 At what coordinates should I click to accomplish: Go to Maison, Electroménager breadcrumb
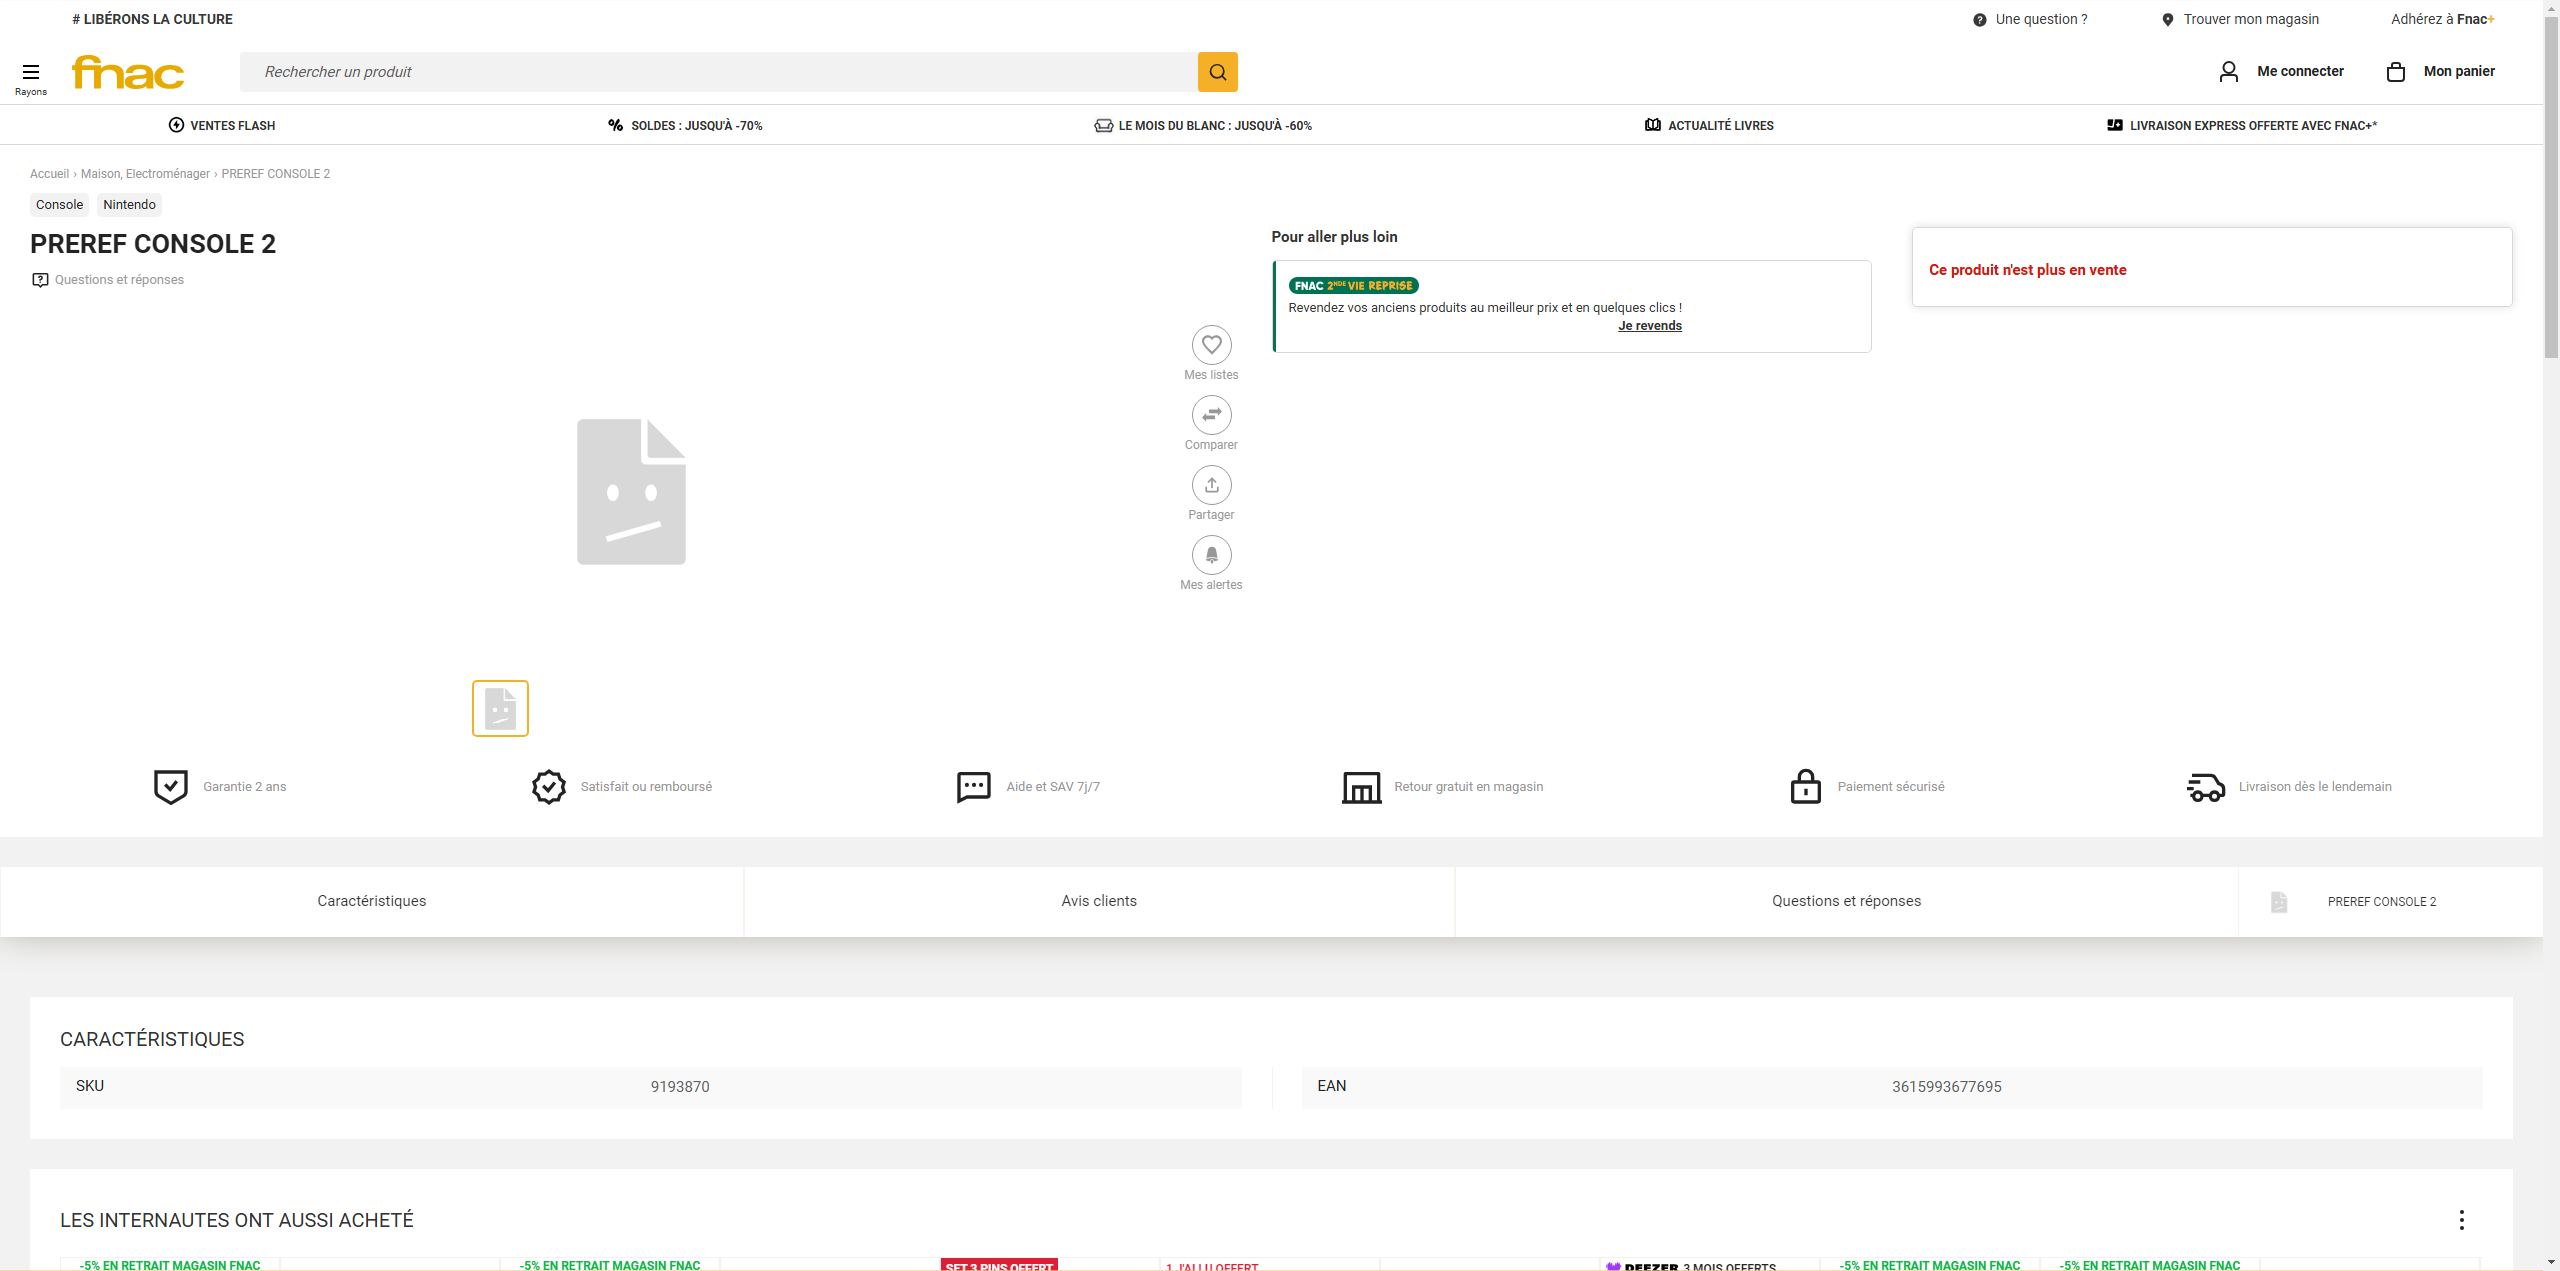(145, 174)
